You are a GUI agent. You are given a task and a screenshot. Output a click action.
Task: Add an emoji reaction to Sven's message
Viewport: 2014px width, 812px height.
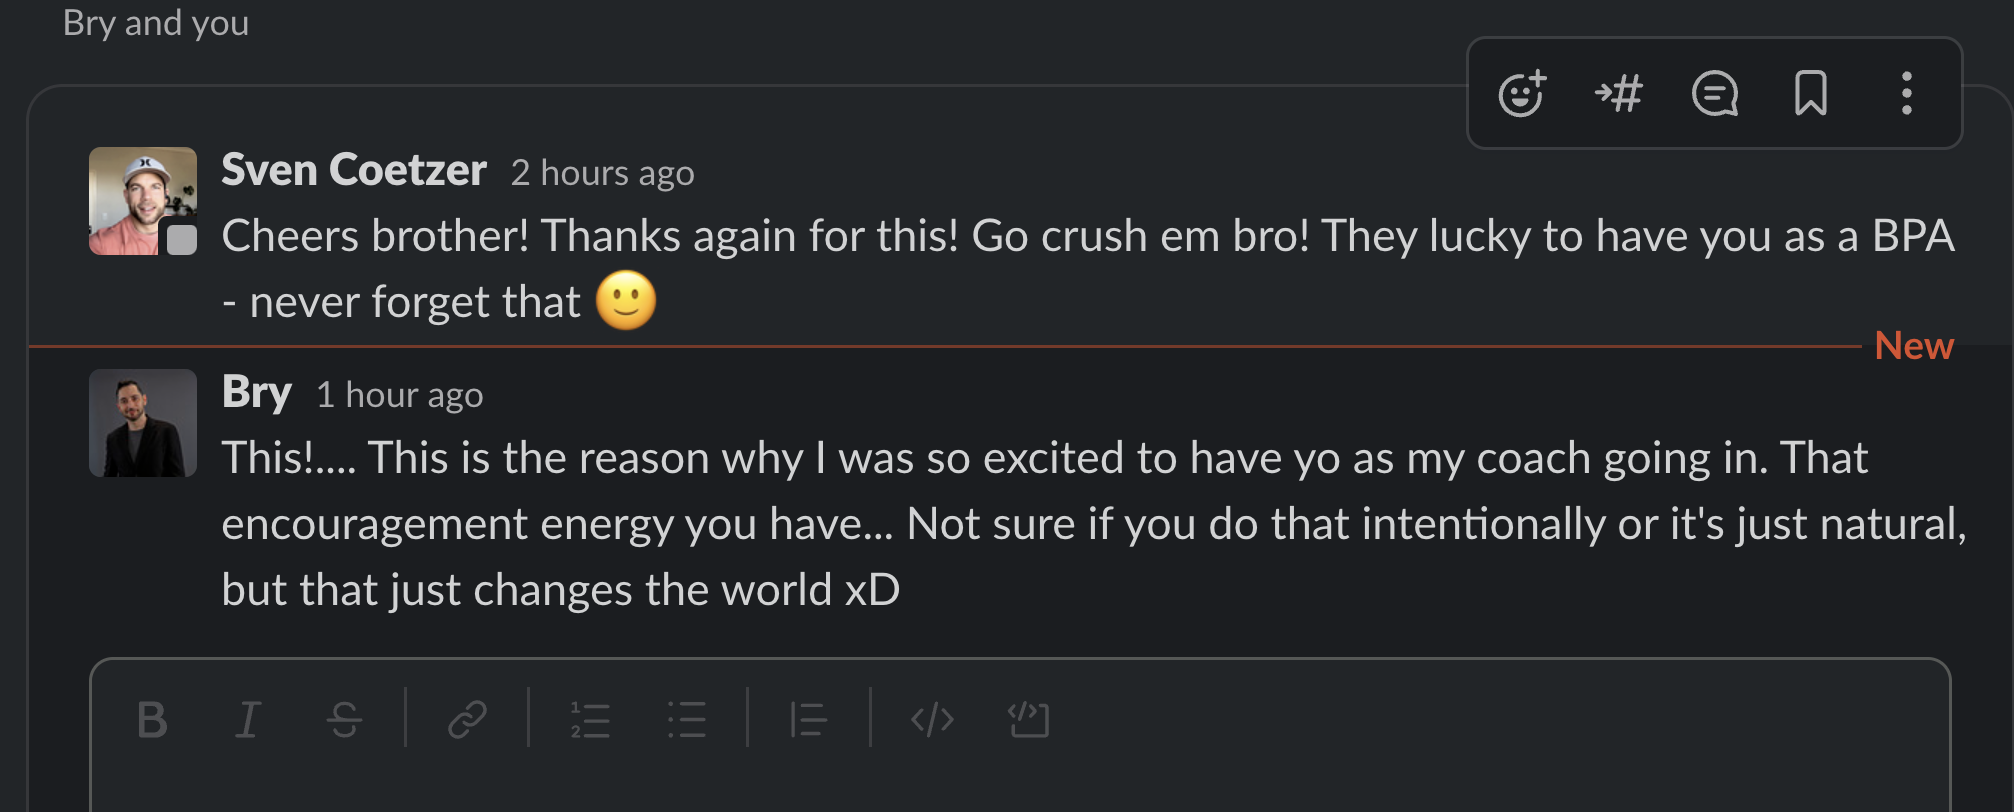(1521, 94)
